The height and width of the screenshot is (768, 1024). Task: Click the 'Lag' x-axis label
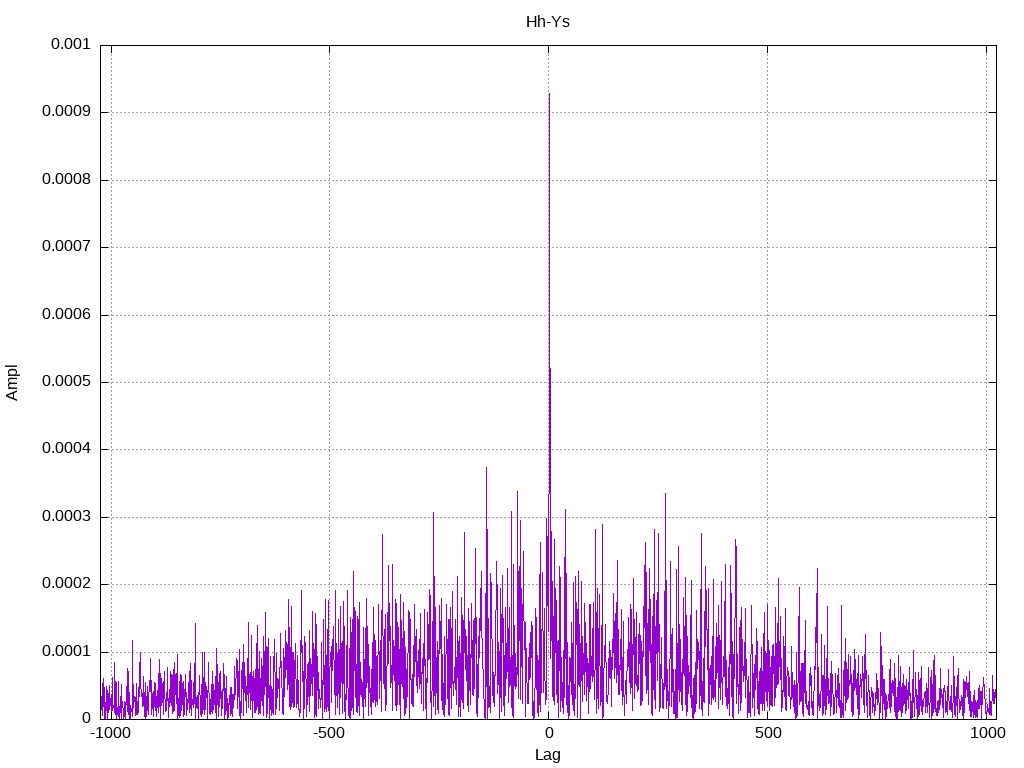[547, 755]
